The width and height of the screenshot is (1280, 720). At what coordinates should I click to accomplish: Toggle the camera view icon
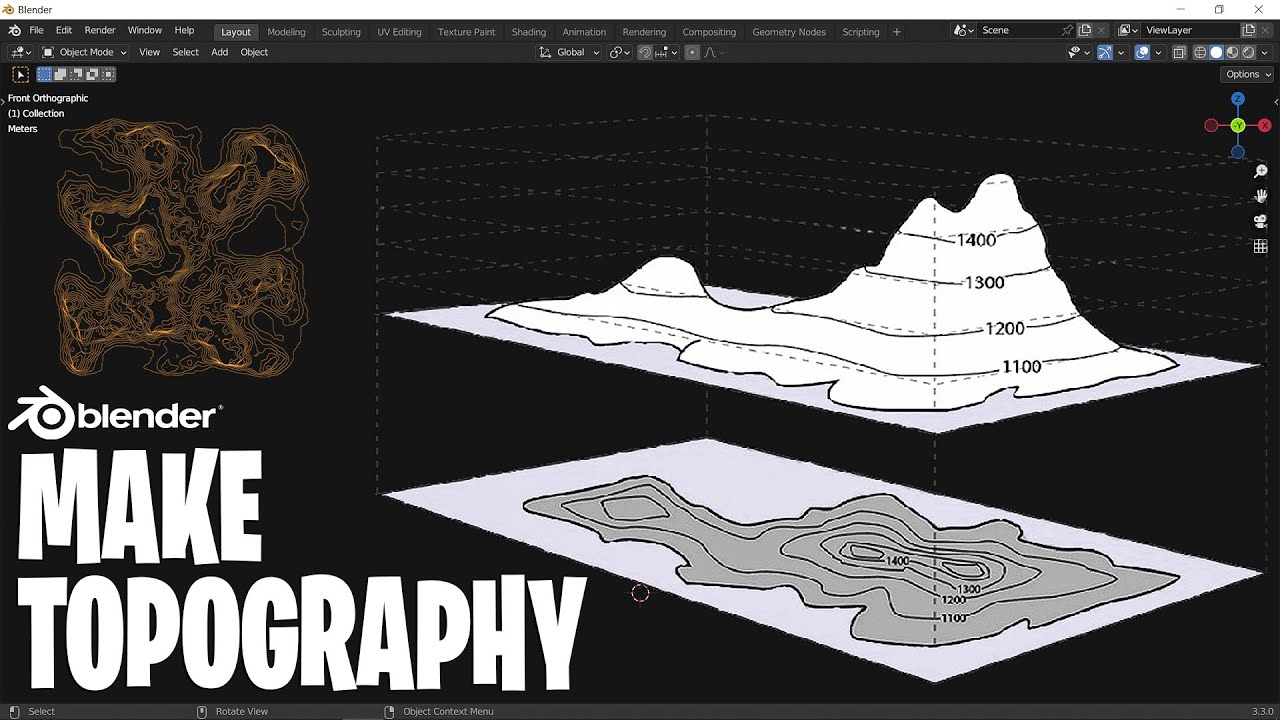pyautogui.click(x=1260, y=221)
